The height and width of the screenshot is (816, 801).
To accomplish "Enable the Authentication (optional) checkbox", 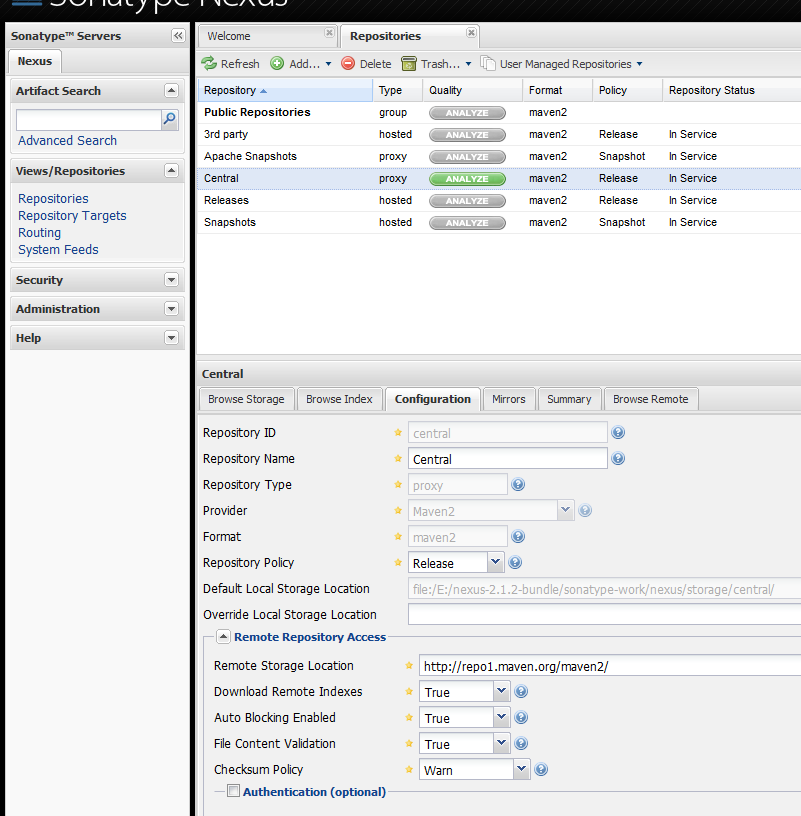I will tap(234, 791).
